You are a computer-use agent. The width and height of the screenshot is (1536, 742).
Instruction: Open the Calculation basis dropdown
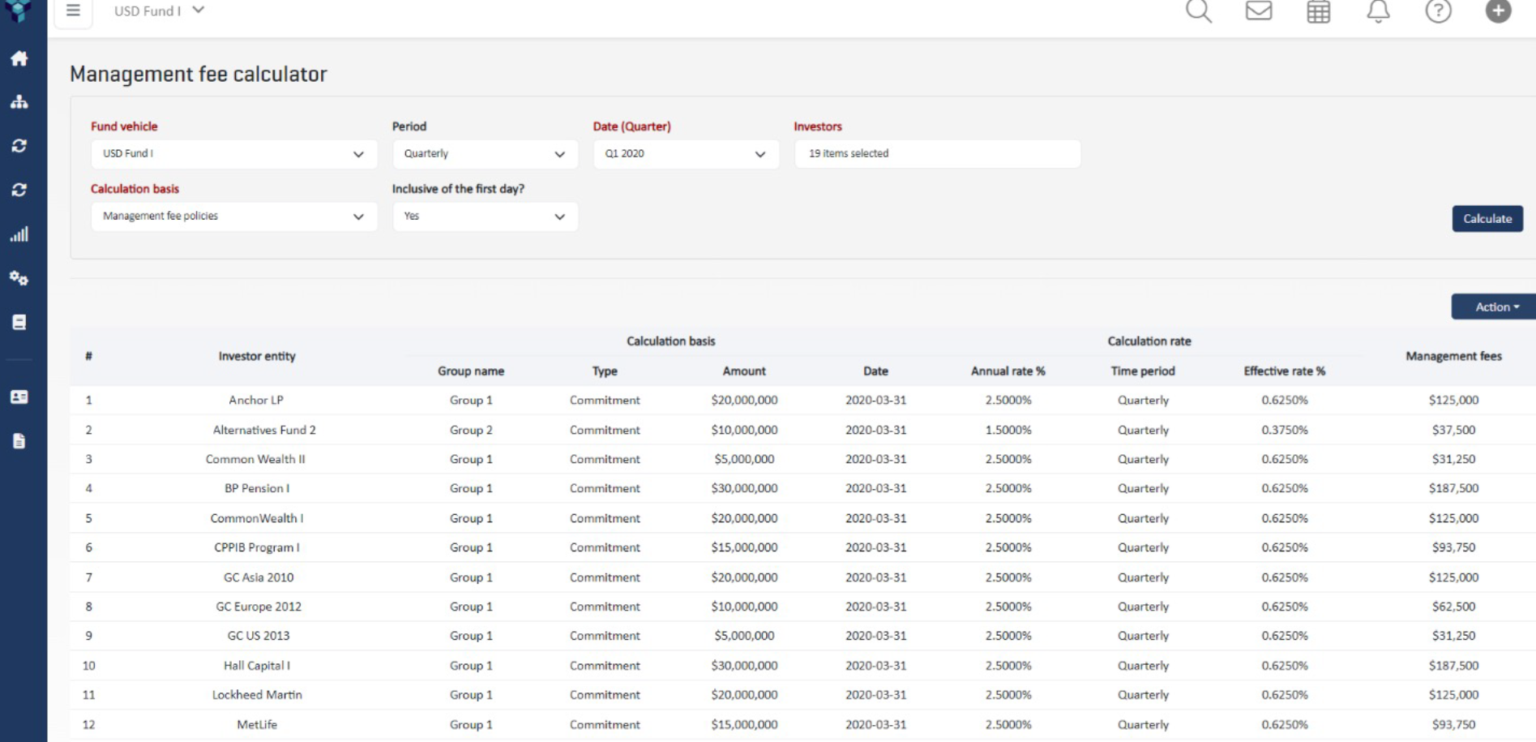[x=233, y=216]
